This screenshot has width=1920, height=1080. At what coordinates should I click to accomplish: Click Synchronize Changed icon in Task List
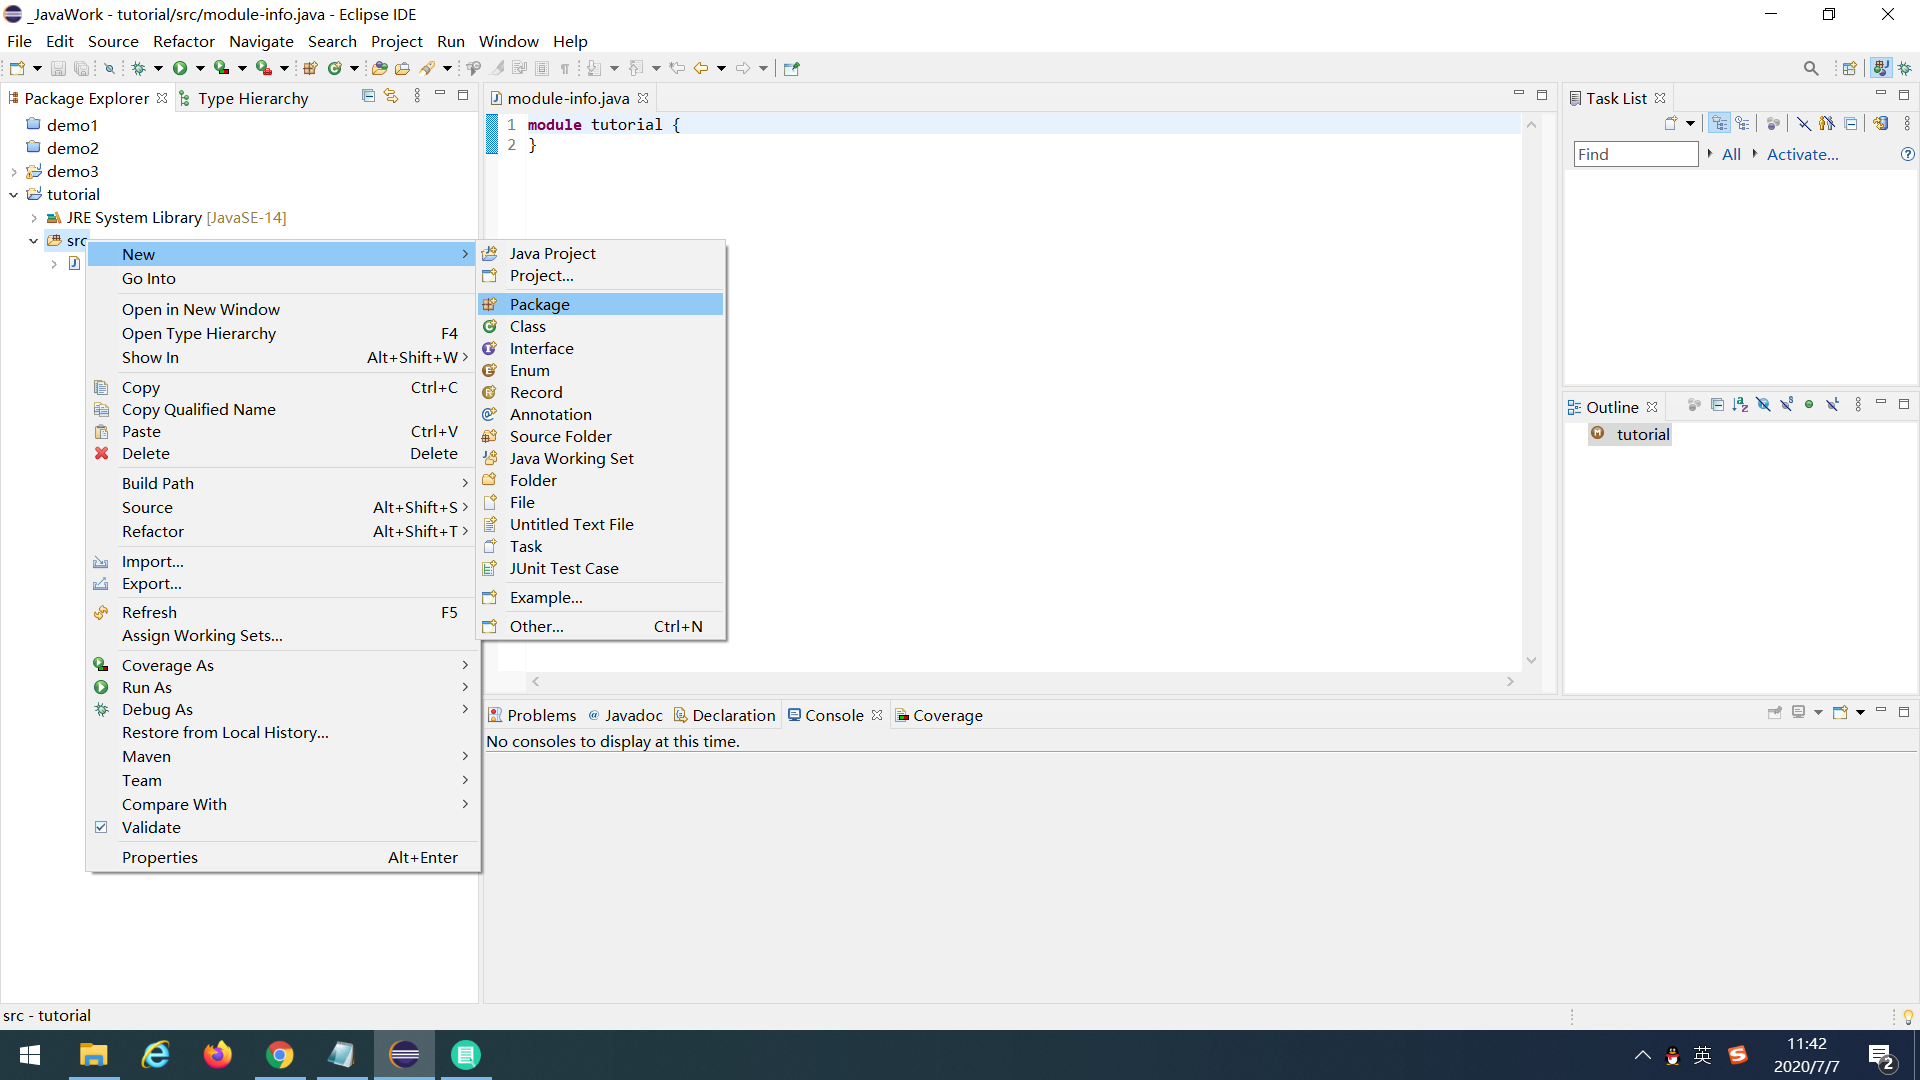pos(1881,123)
